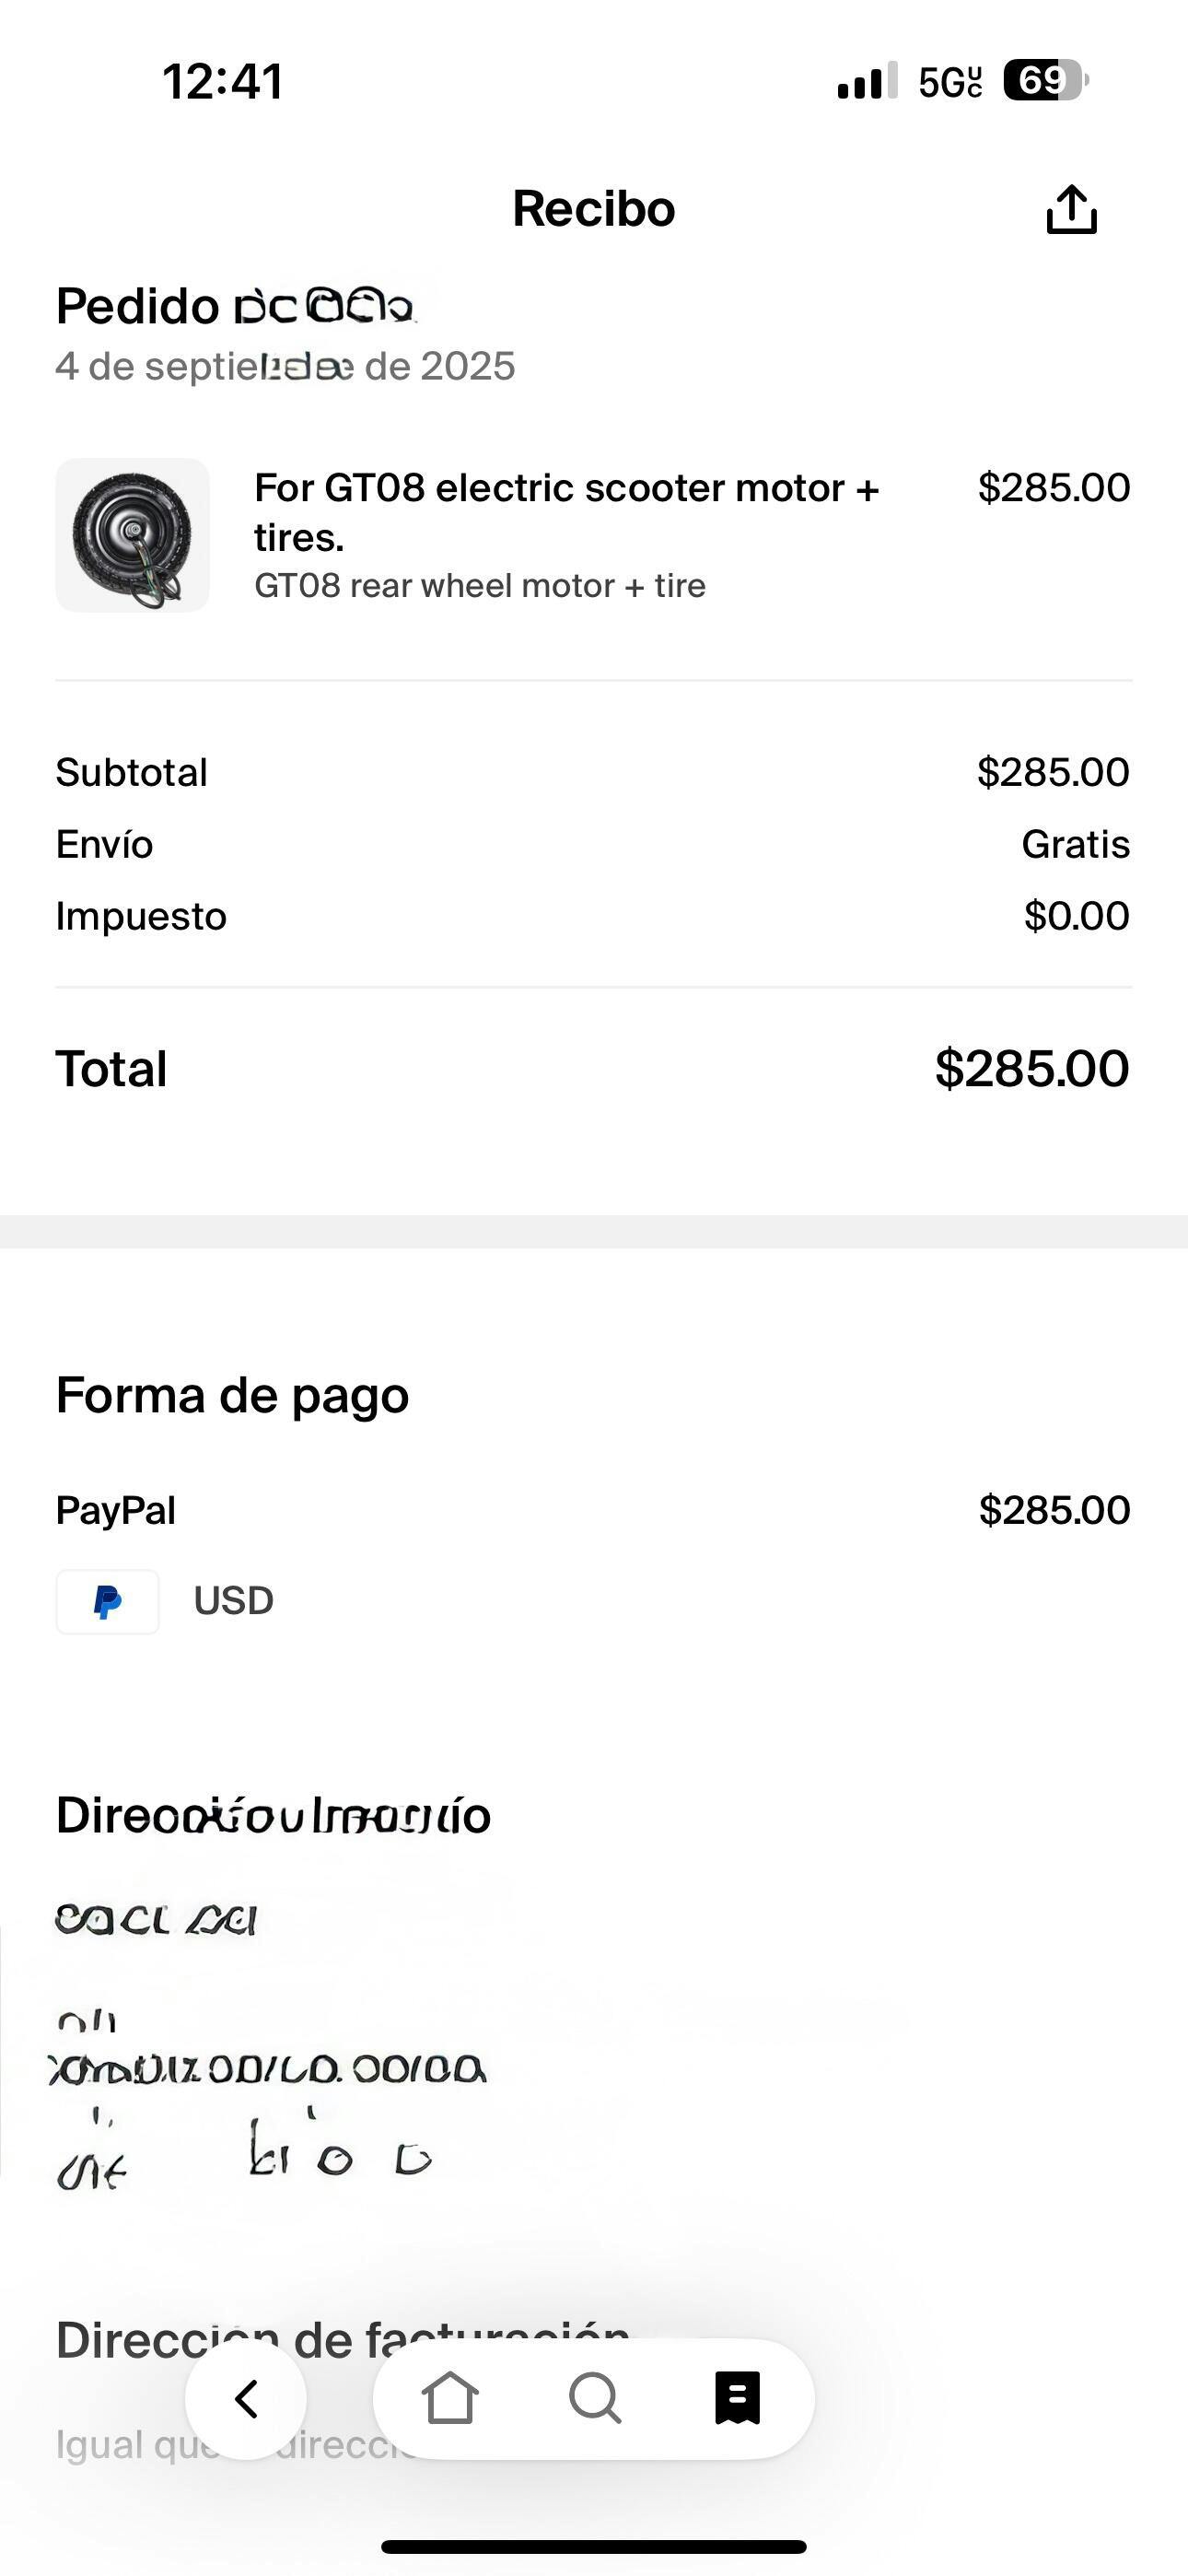Tap the Recibo page title
Screen dimensions: 1188x2576
tap(594, 209)
